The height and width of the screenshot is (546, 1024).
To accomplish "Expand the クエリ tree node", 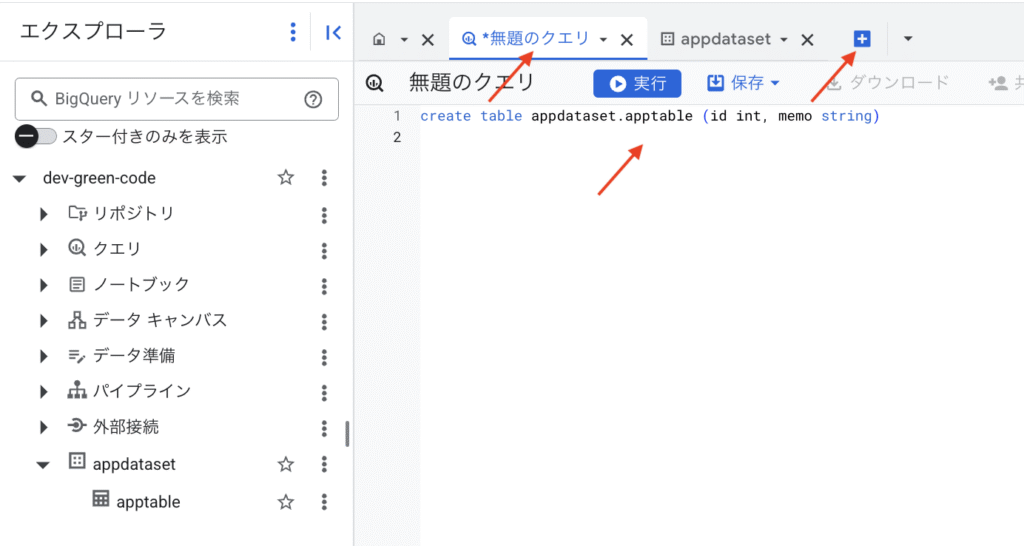I will 44,249.
